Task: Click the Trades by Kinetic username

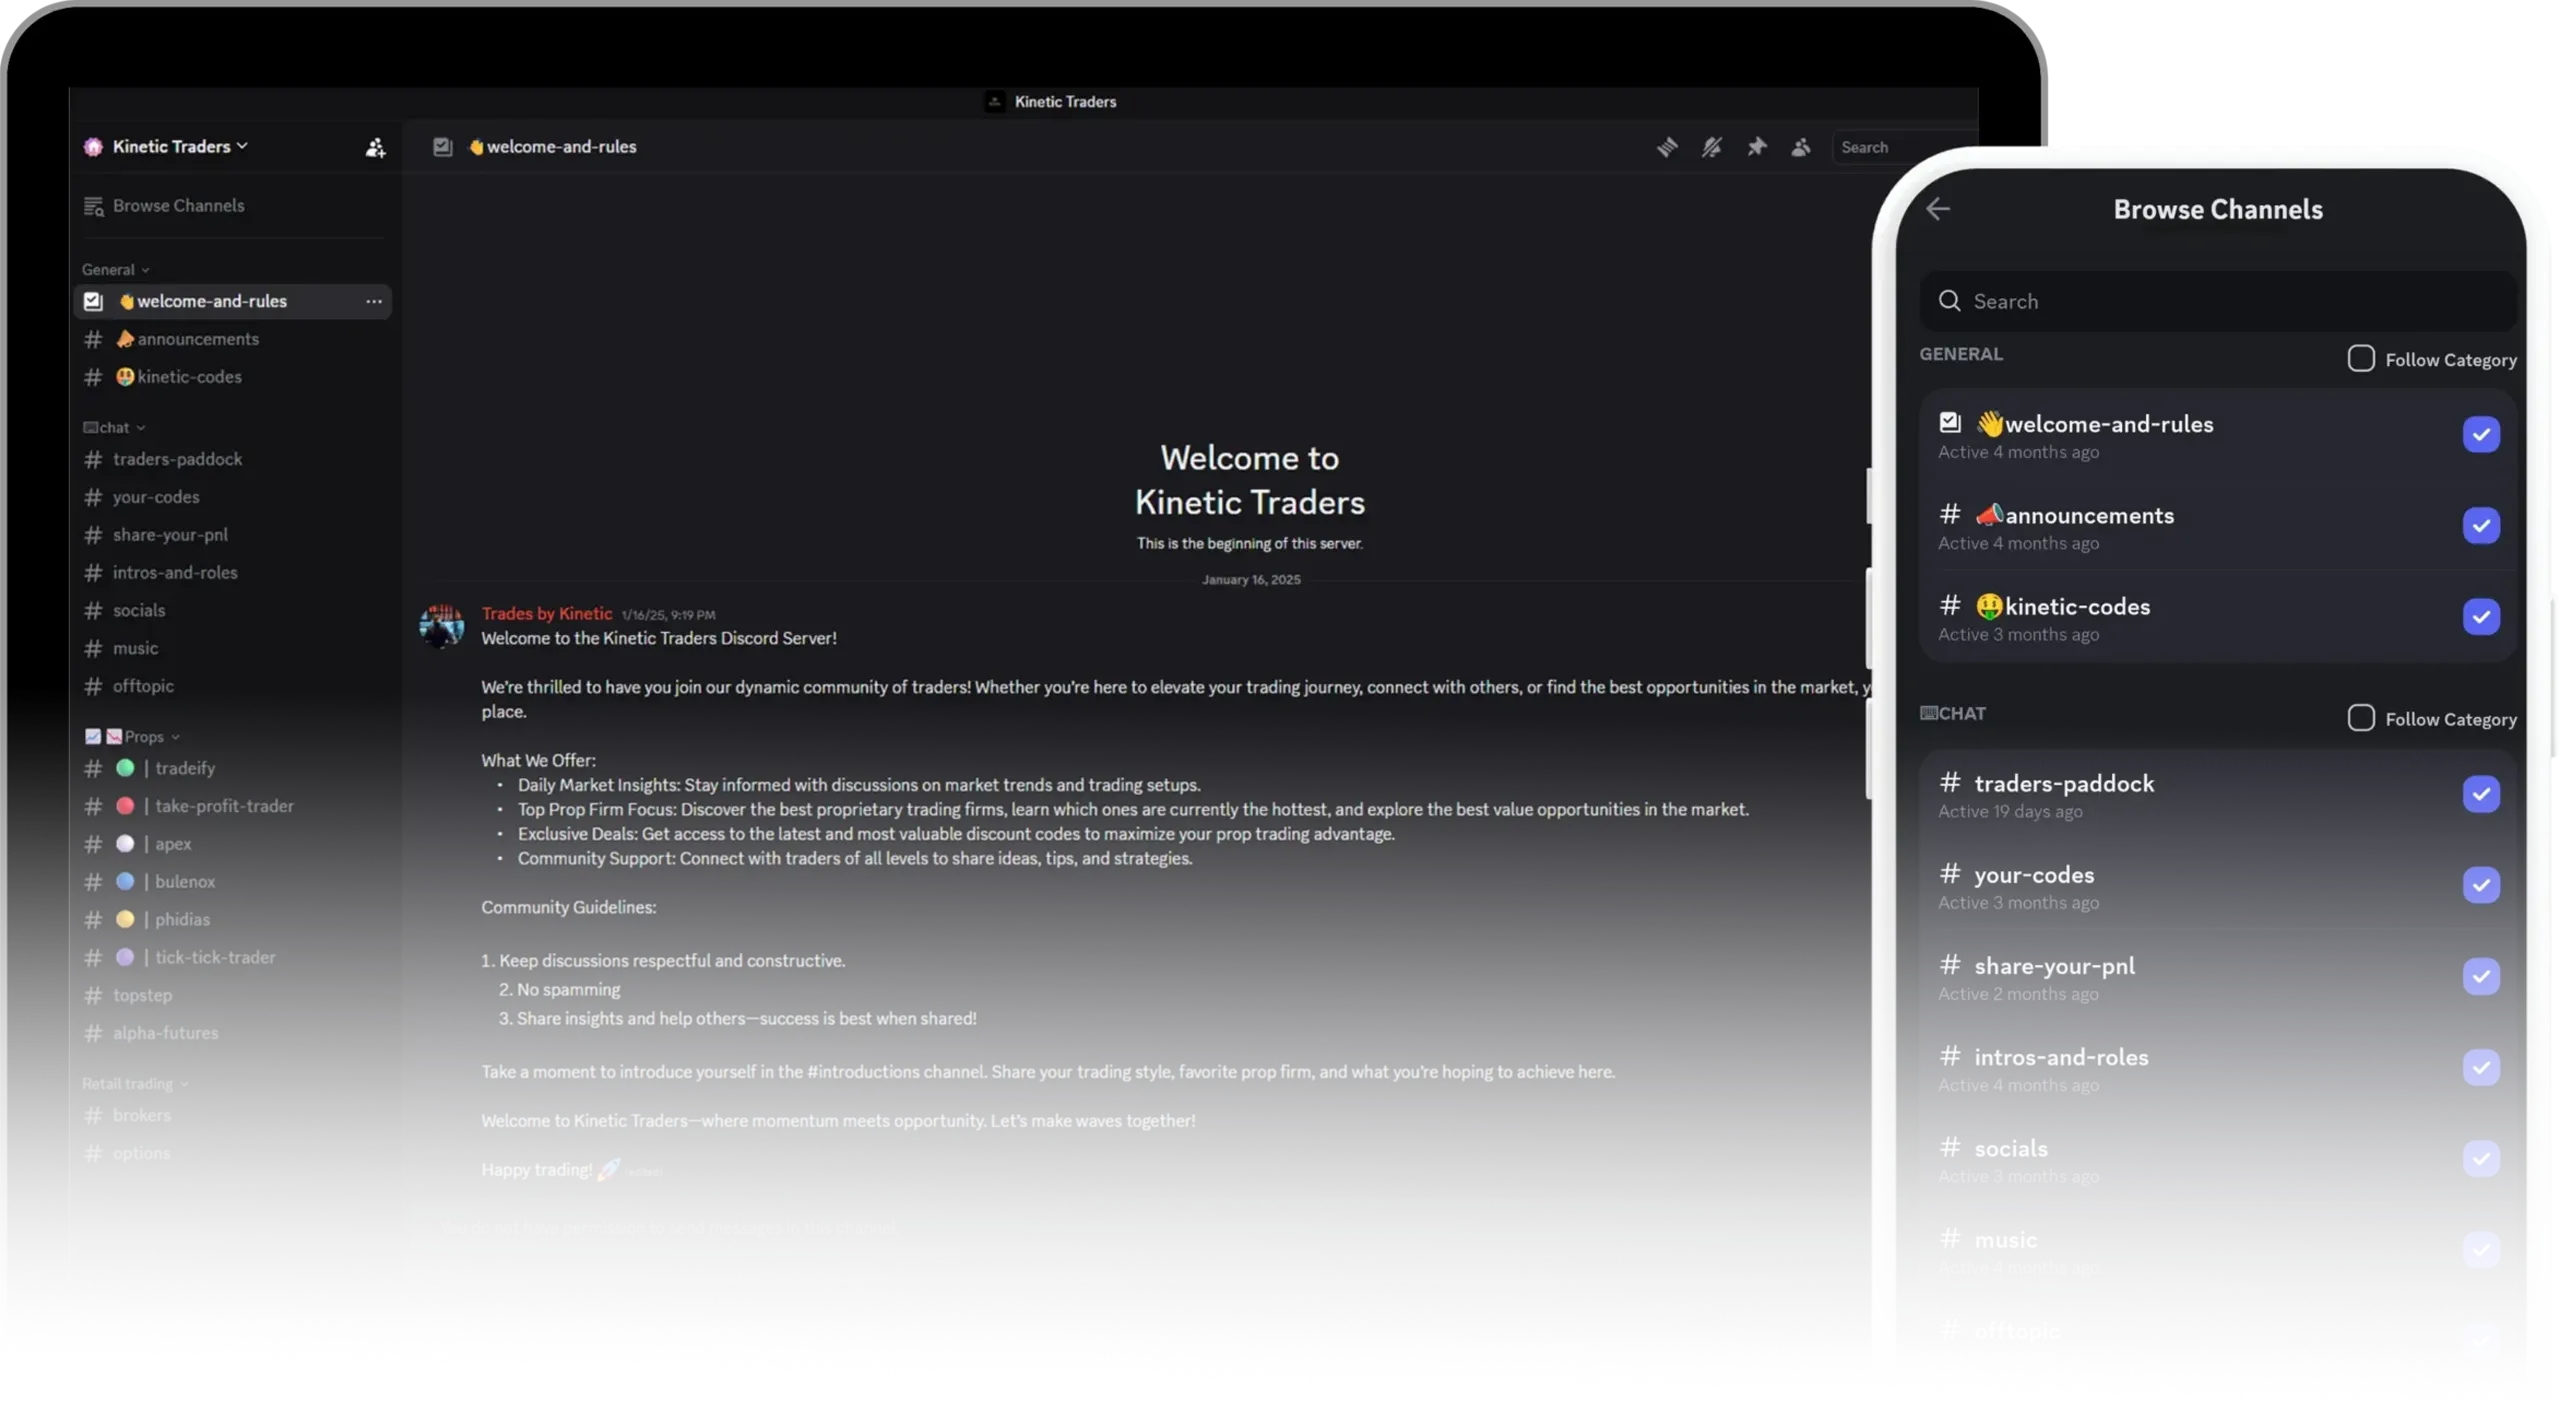Action: point(546,614)
